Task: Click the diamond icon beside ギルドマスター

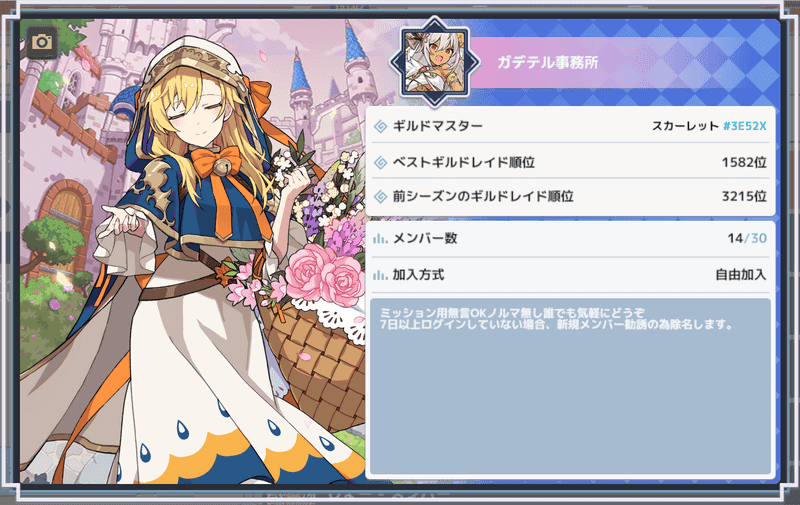Action: click(x=381, y=126)
